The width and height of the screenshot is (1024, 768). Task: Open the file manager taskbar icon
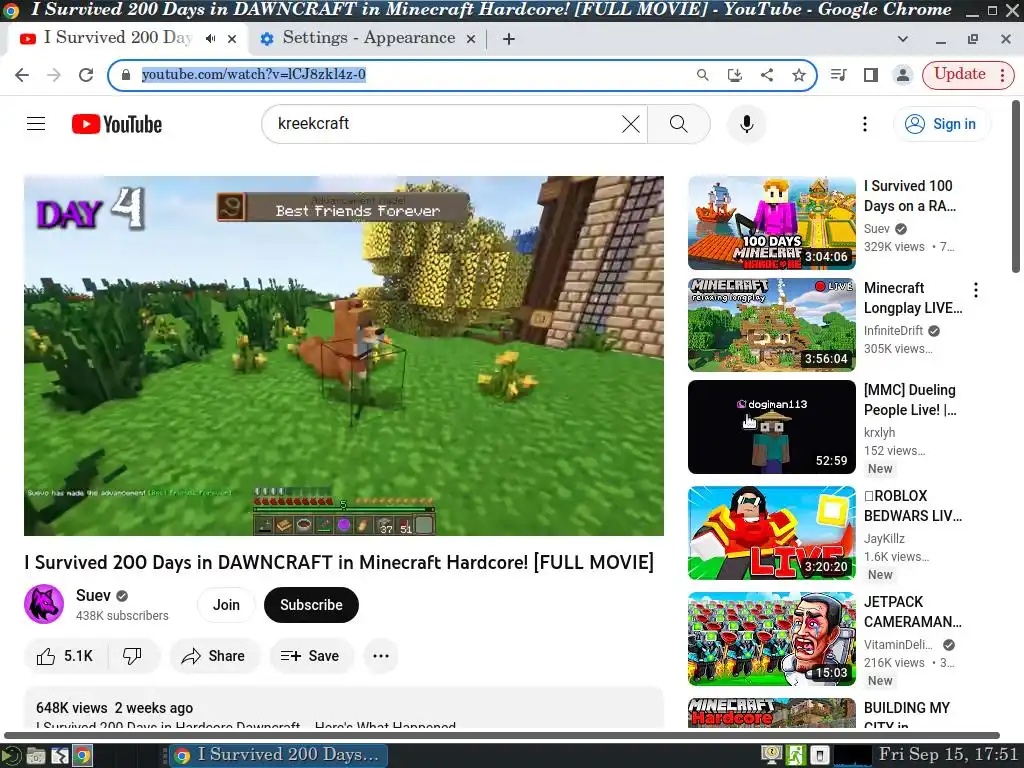coord(36,756)
